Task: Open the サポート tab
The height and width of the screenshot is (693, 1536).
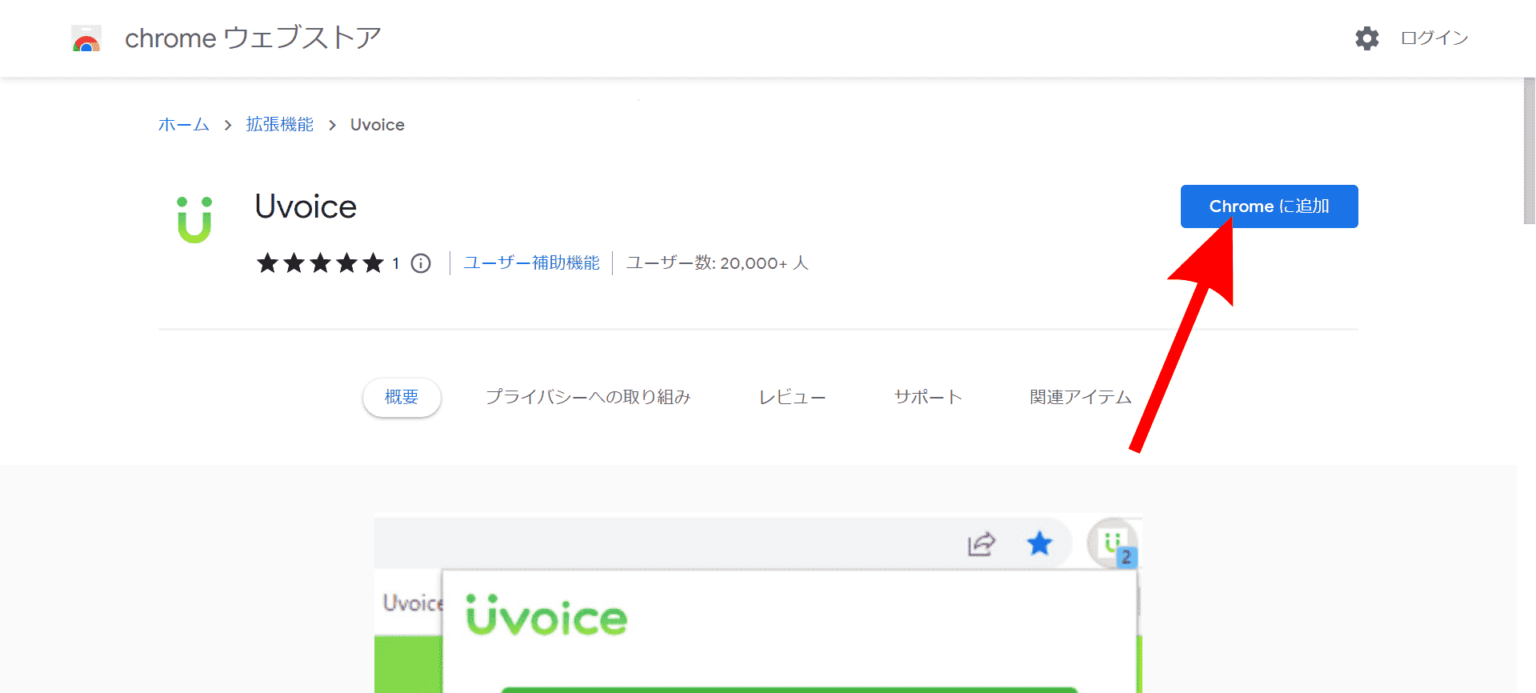Action: pos(928,396)
